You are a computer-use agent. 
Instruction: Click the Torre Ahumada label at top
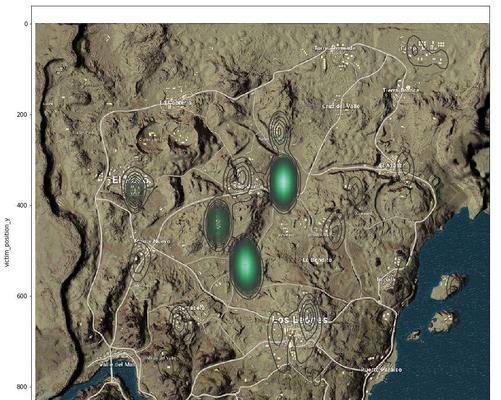pos(335,48)
